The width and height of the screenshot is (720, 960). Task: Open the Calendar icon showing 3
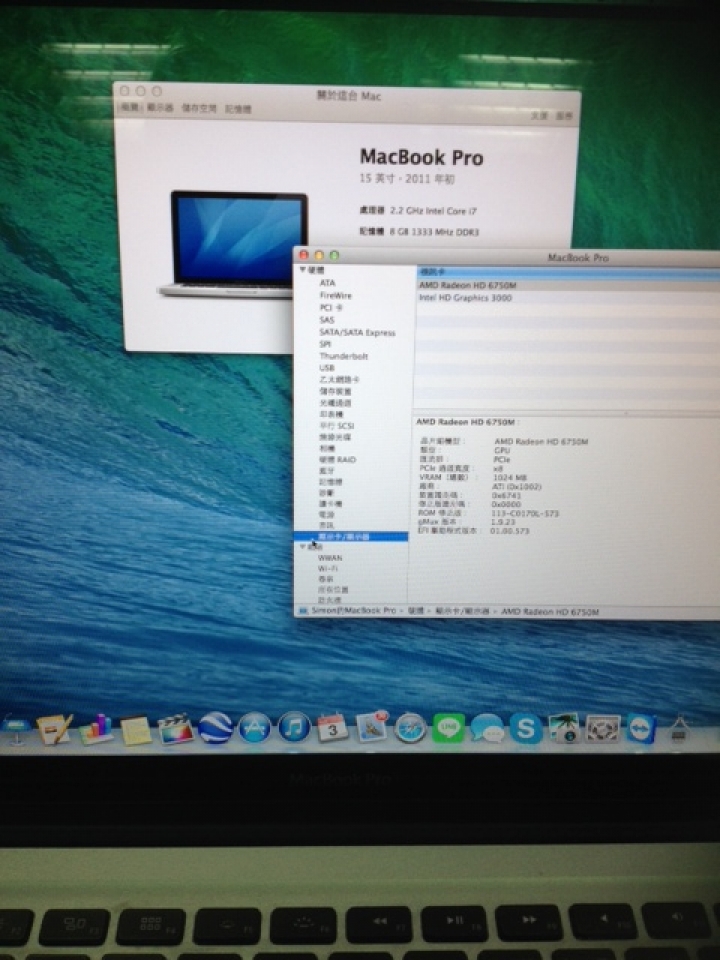click(x=332, y=728)
